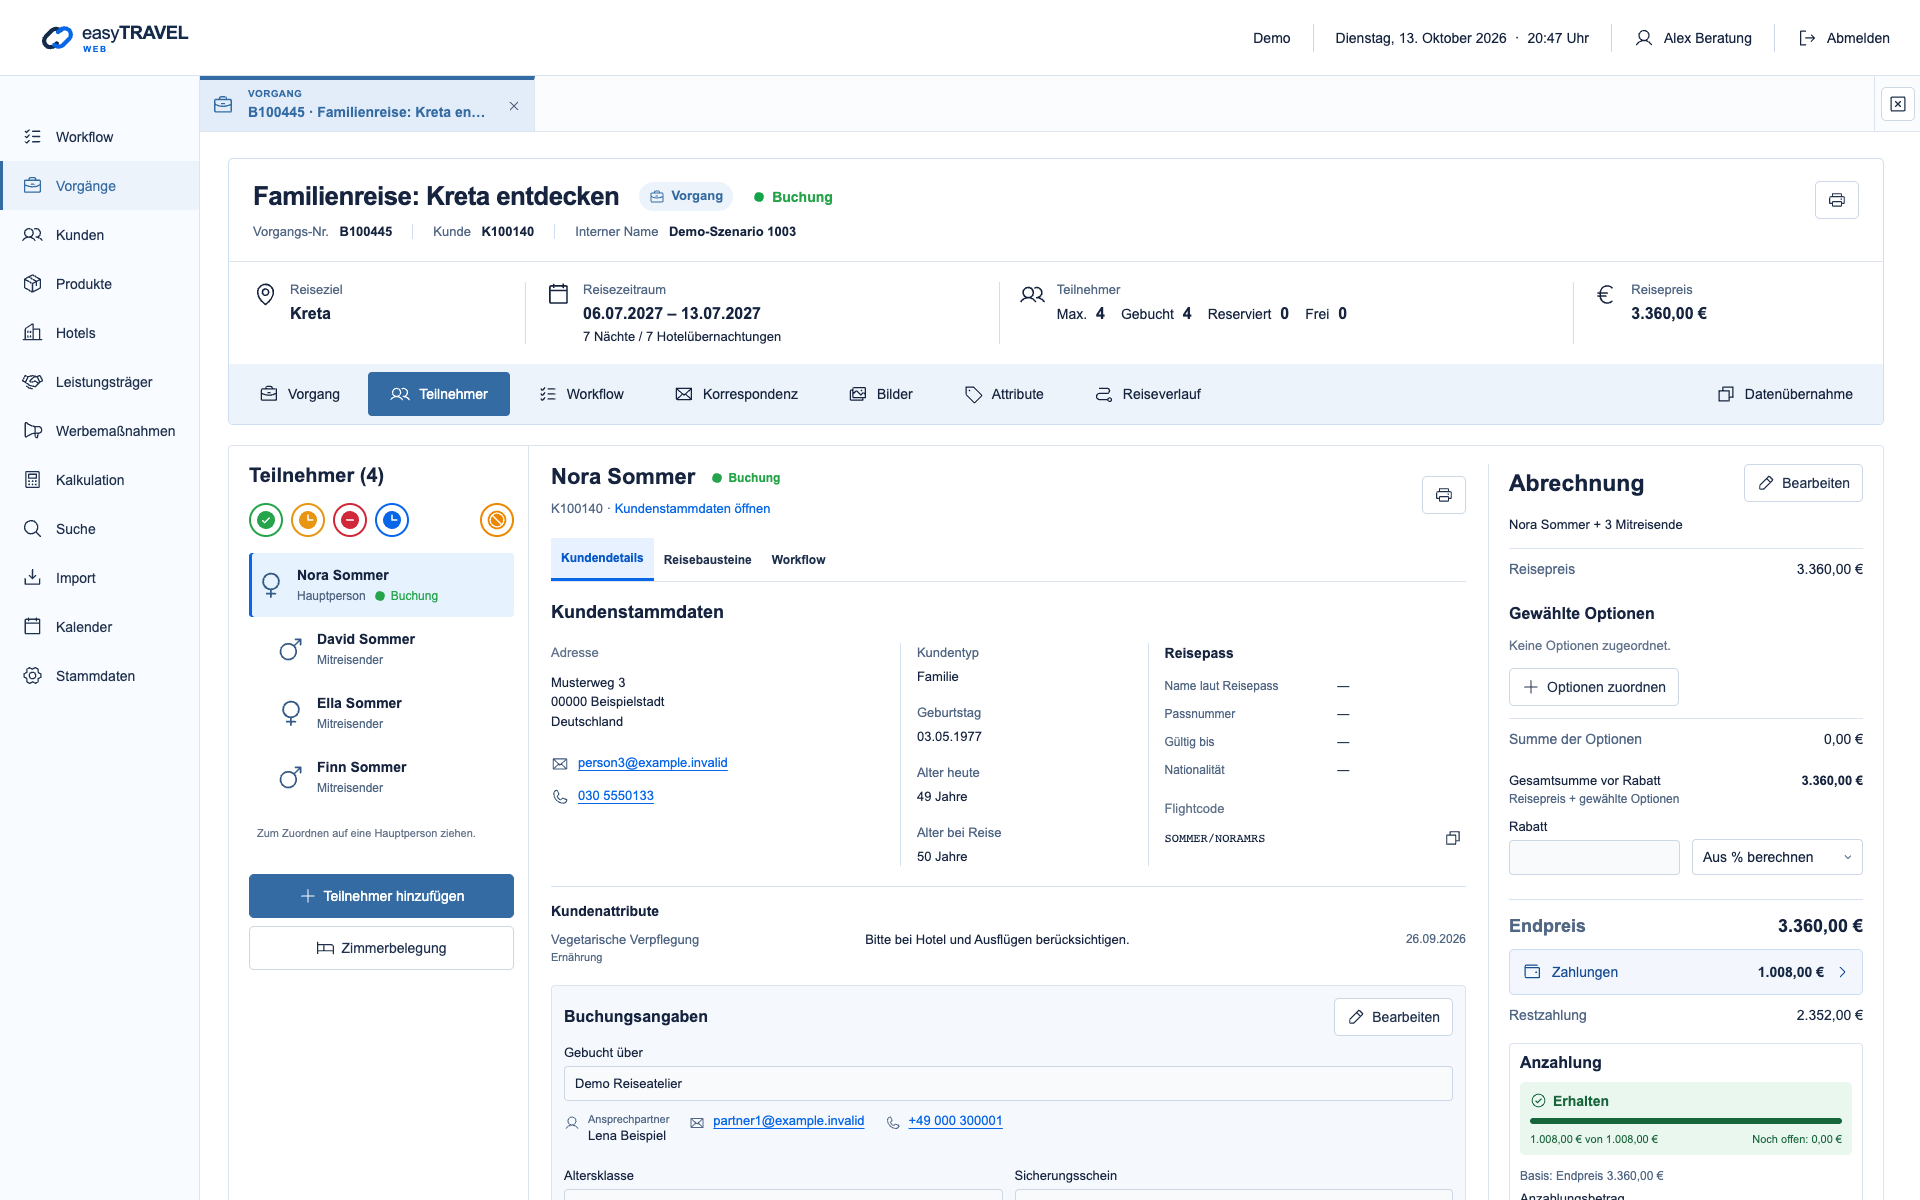Open Werbemaßnahmen in the sidebar

[99, 431]
